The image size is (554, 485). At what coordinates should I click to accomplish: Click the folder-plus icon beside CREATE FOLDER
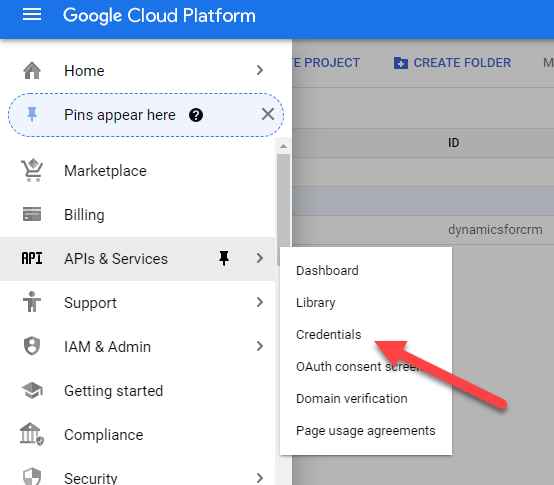pos(401,63)
